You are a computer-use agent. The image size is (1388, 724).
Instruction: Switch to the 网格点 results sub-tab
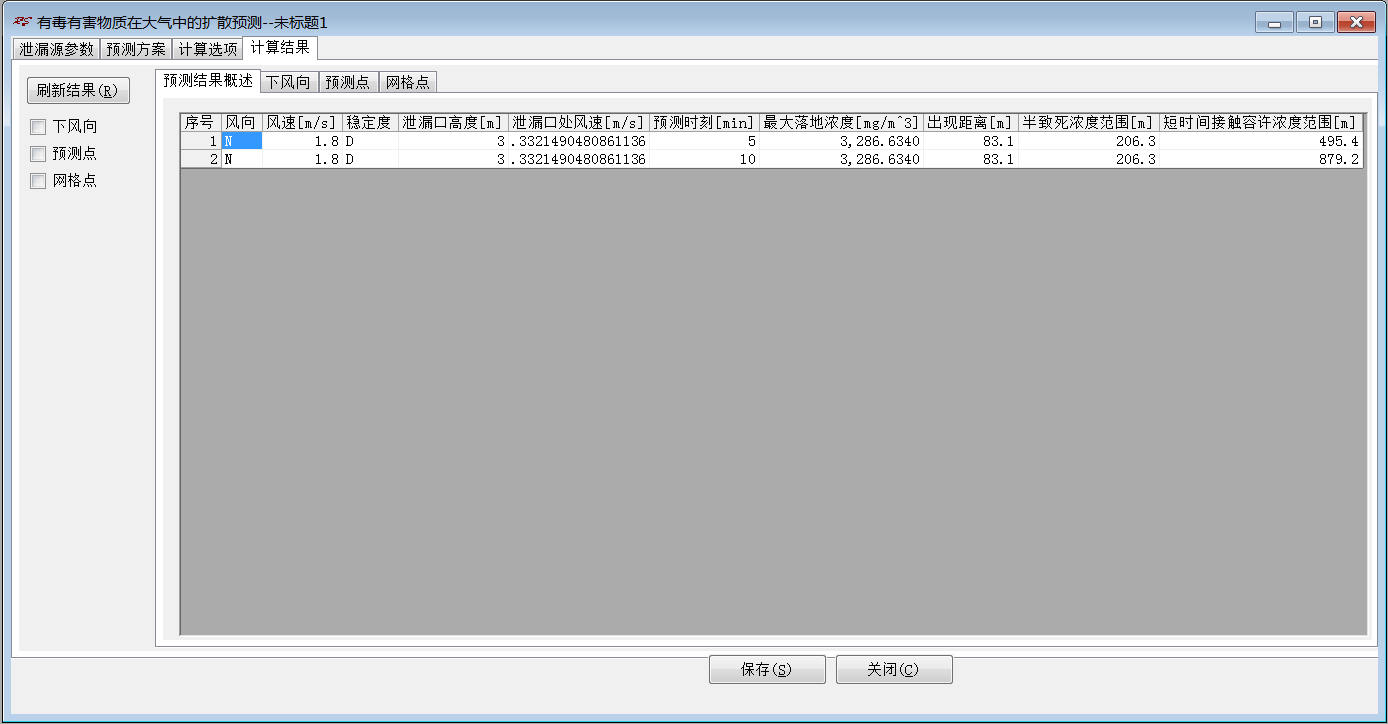[x=408, y=83]
